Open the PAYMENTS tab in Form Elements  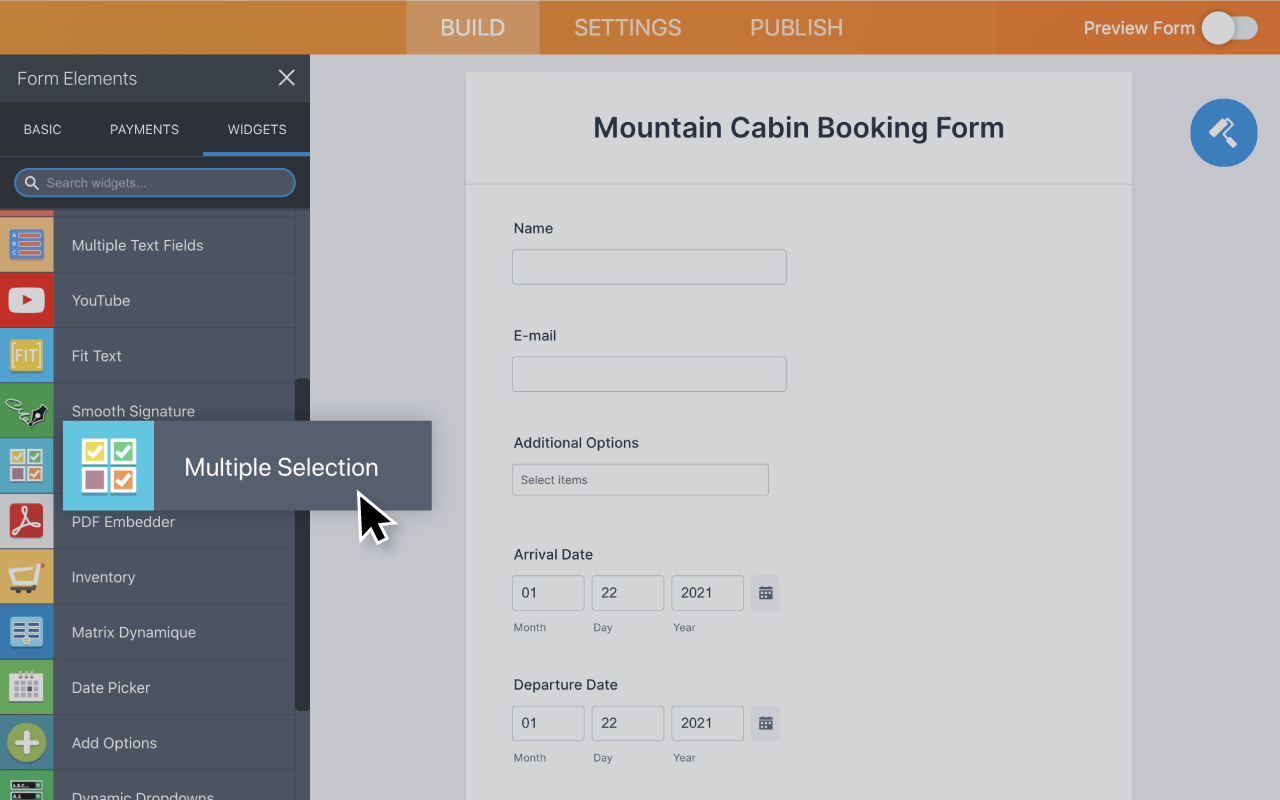(144, 129)
